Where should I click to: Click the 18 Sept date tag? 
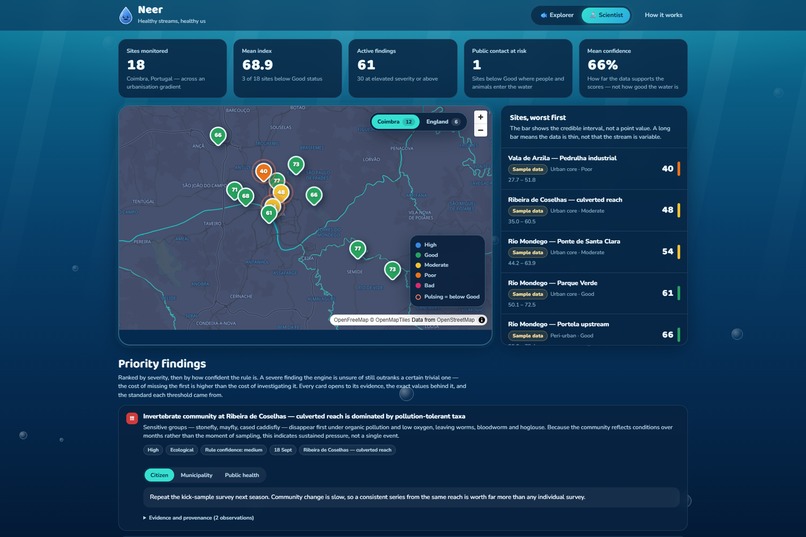click(283, 450)
